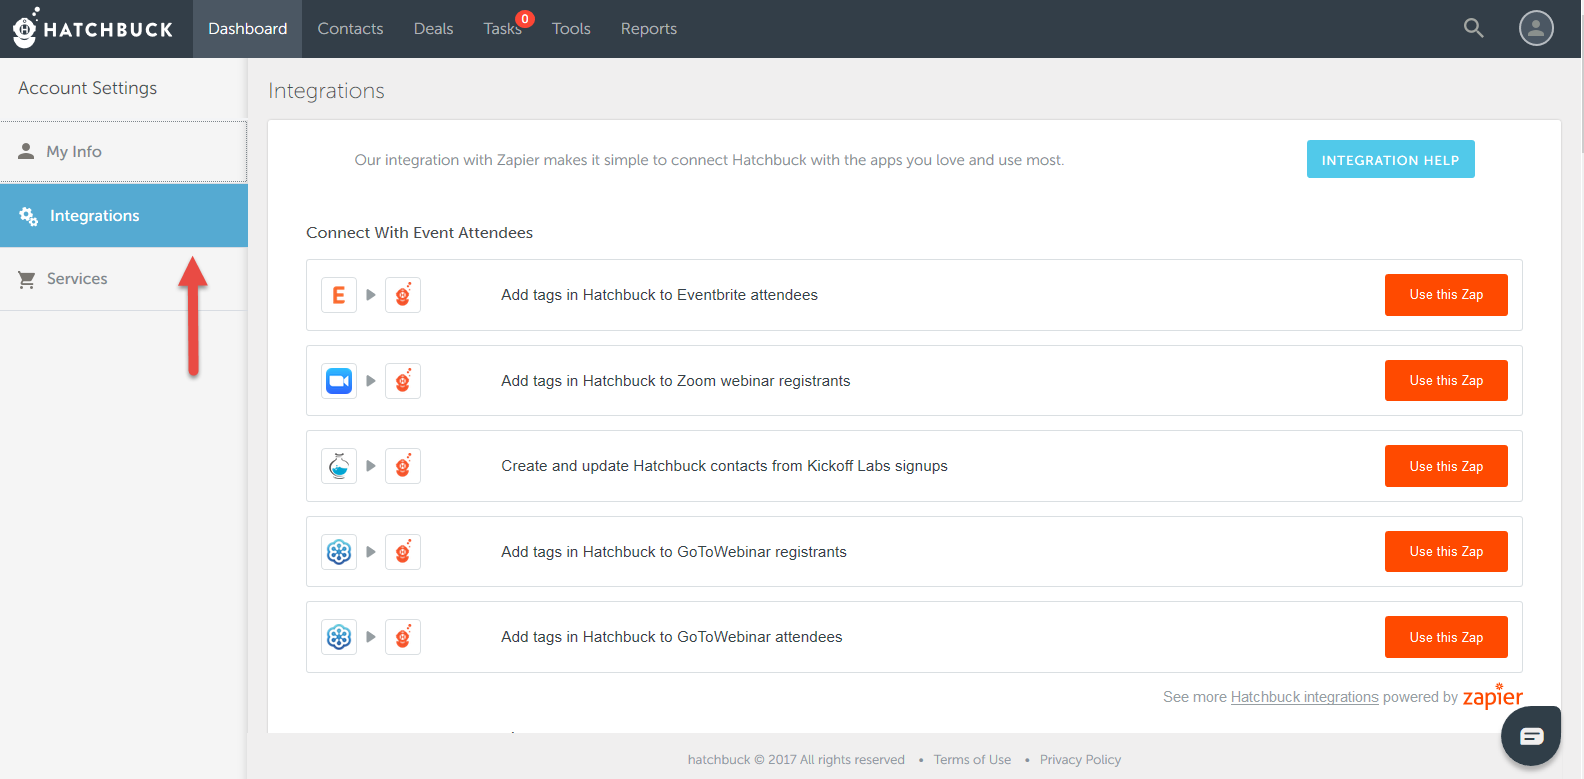
Task: Open Terms of Use link
Action: pos(972,760)
